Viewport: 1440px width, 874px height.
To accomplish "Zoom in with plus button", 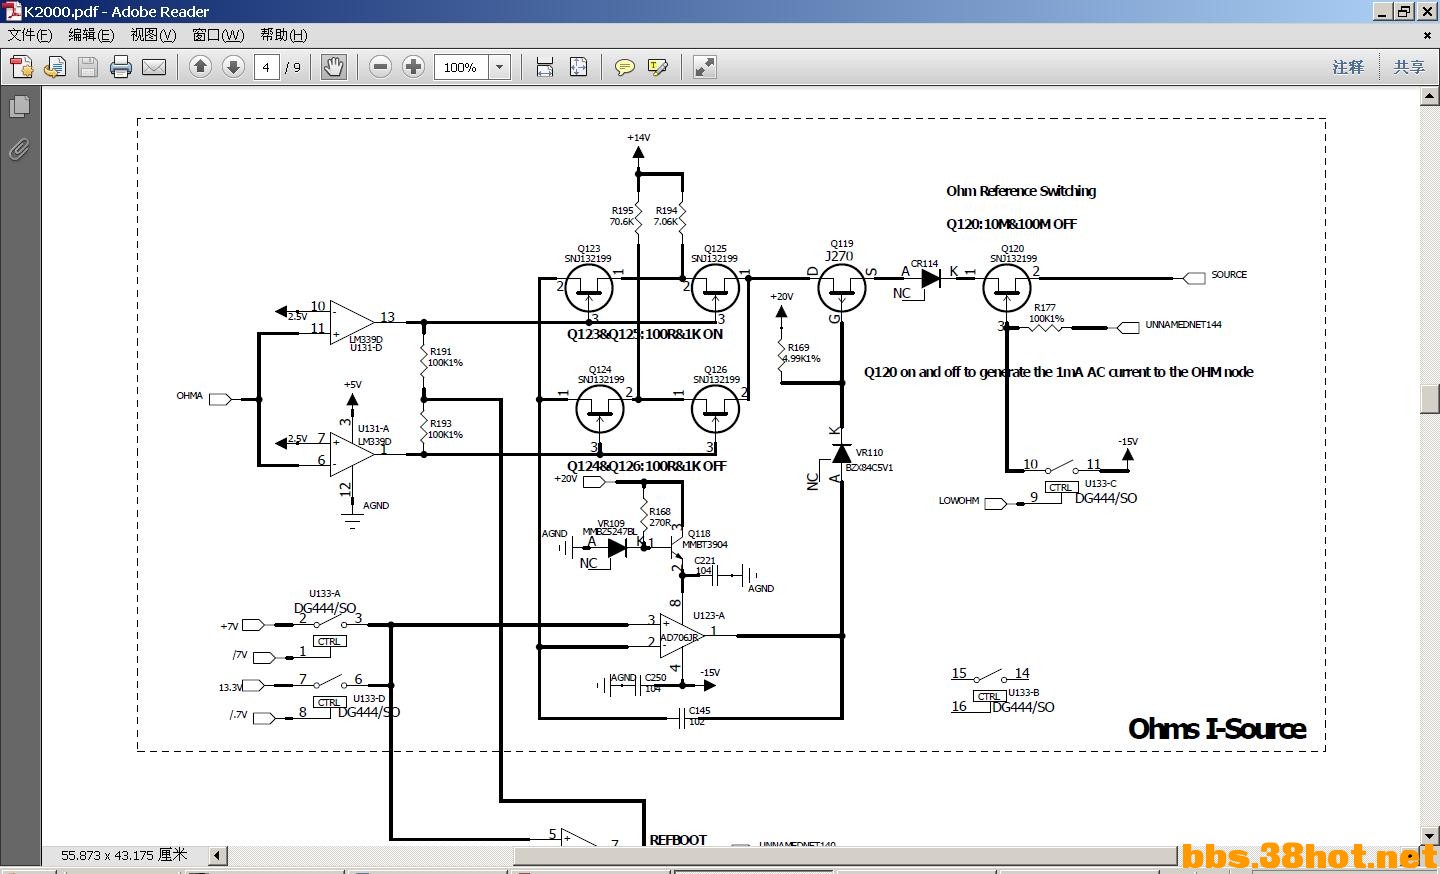I will coord(413,67).
